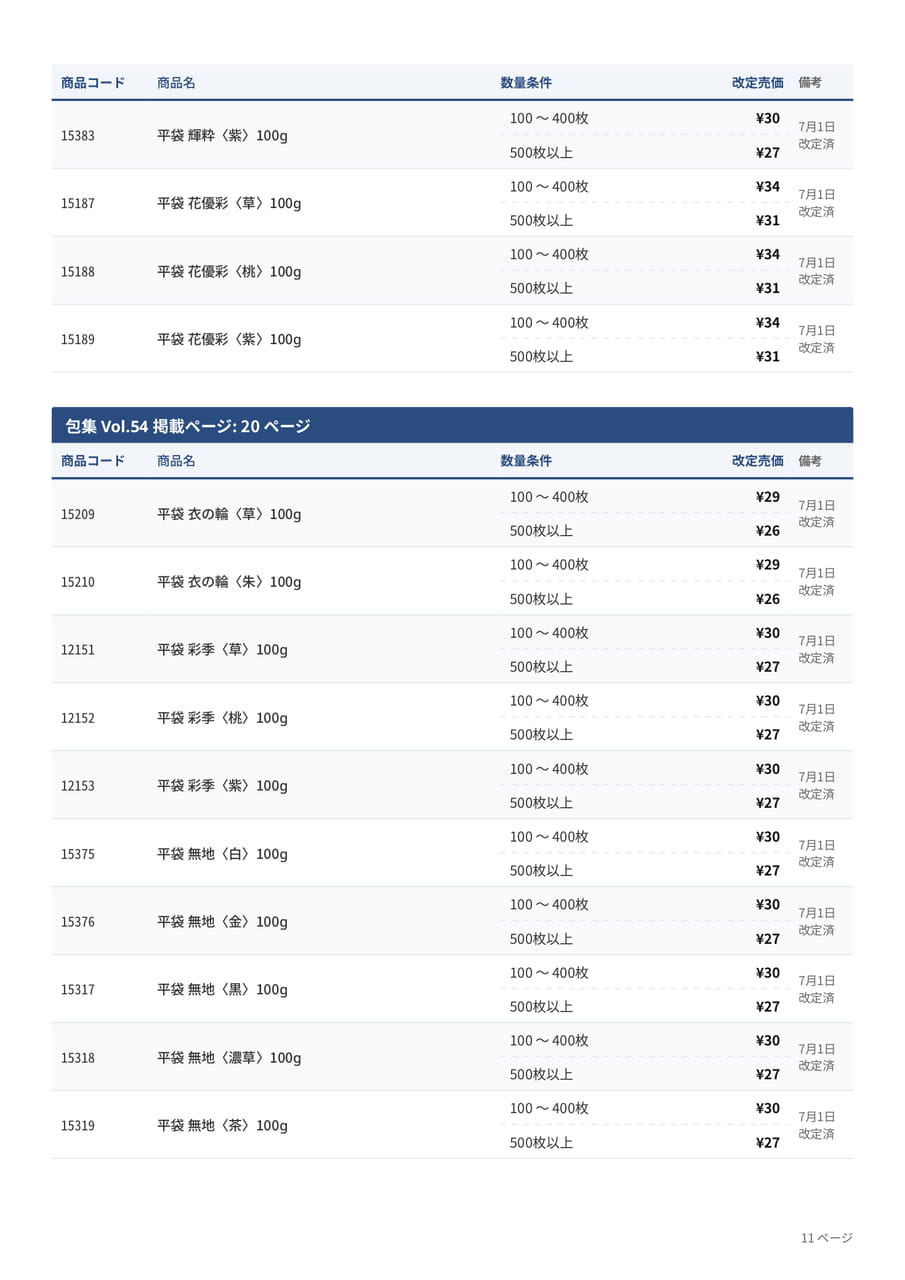Click the 数量条件 header in the top table
Image resolution: width=905 pixels, height=1280 pixels.
pyautogui.click(x=526, y=83)
